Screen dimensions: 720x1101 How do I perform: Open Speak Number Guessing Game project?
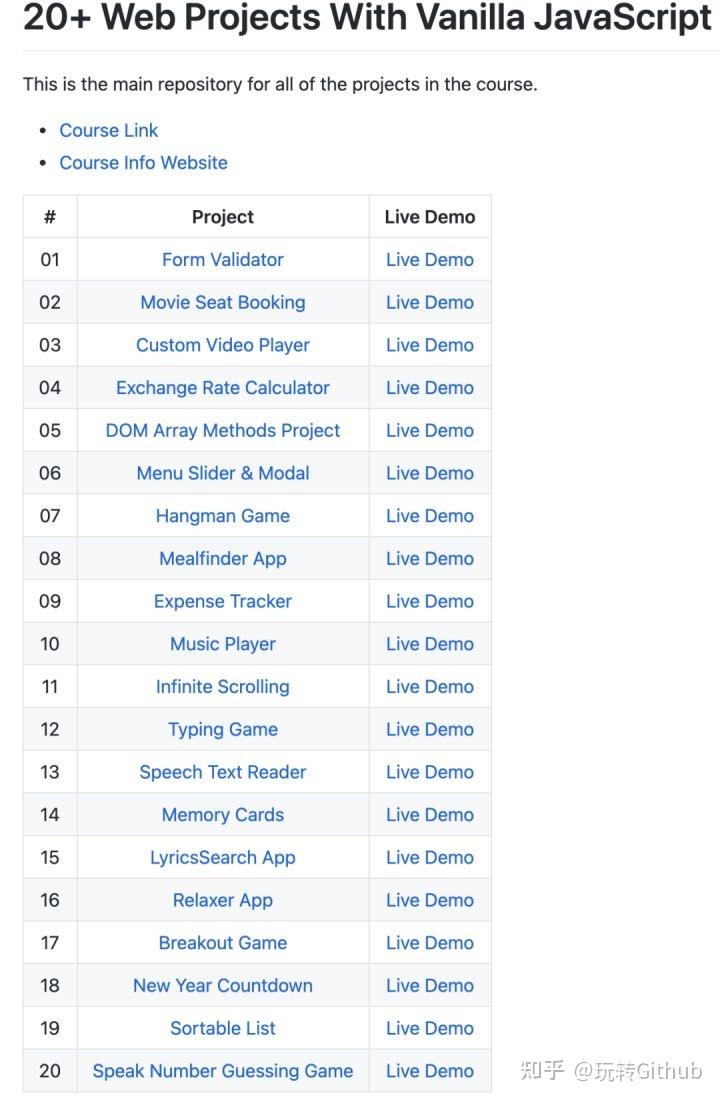coord(222,1071)
